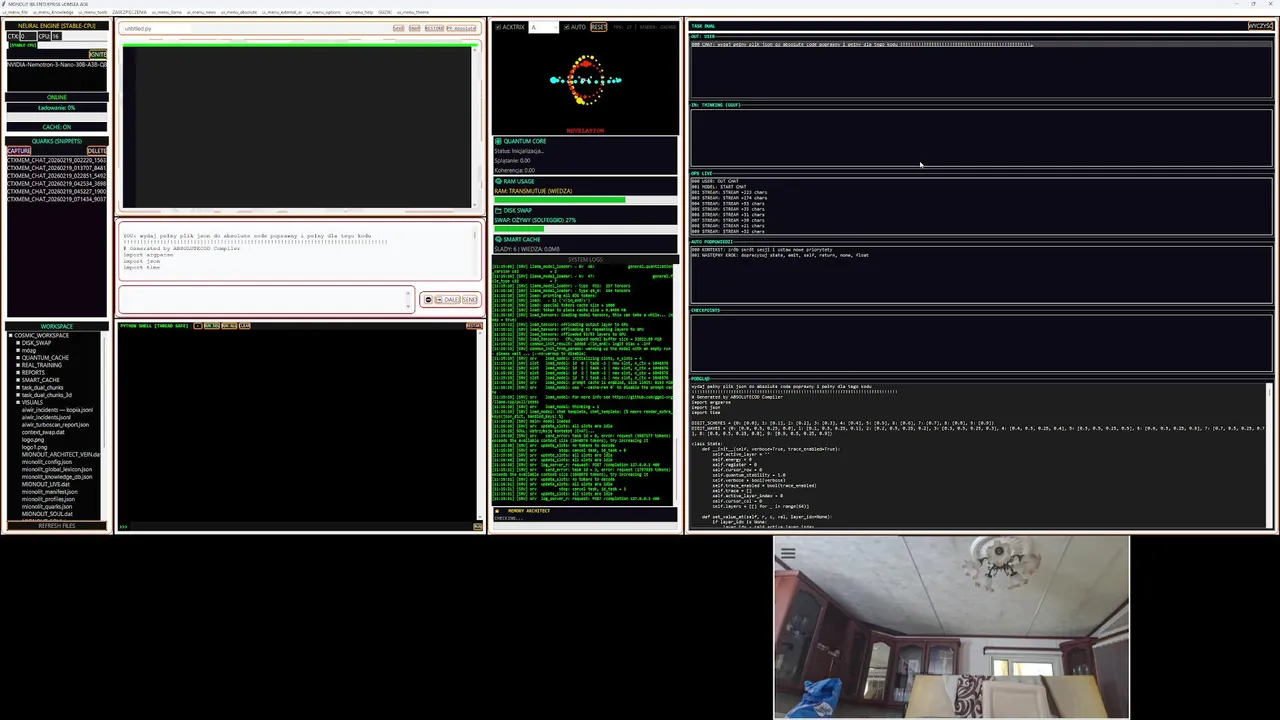Click the Smart Cache panel icon

click(498, 239)
